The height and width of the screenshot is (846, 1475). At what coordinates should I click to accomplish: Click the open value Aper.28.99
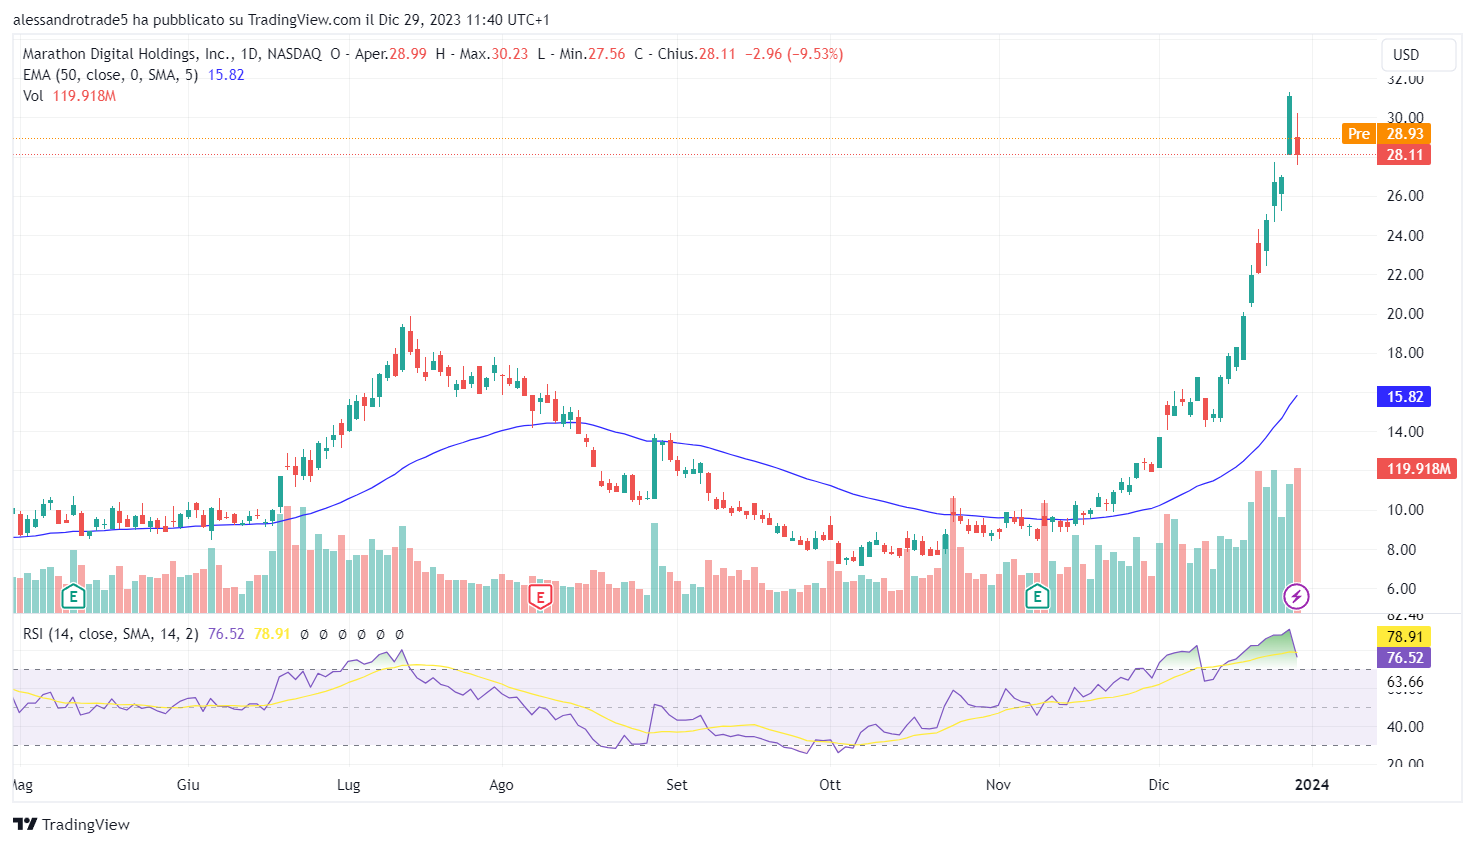click(391, 54)
